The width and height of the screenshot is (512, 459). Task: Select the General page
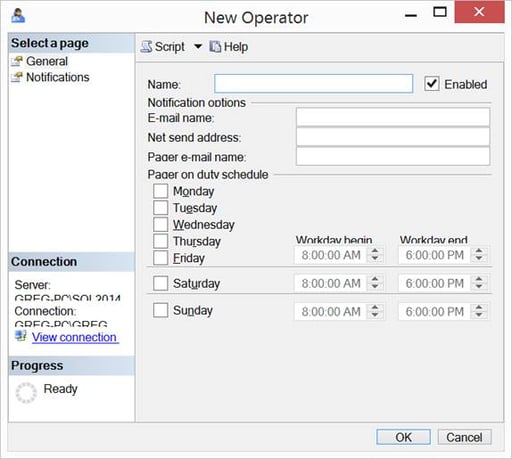[47, 61]
